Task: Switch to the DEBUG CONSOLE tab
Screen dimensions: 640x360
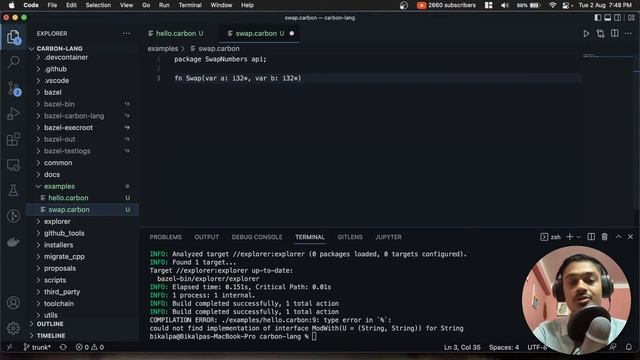Action: tap(257, 237)
